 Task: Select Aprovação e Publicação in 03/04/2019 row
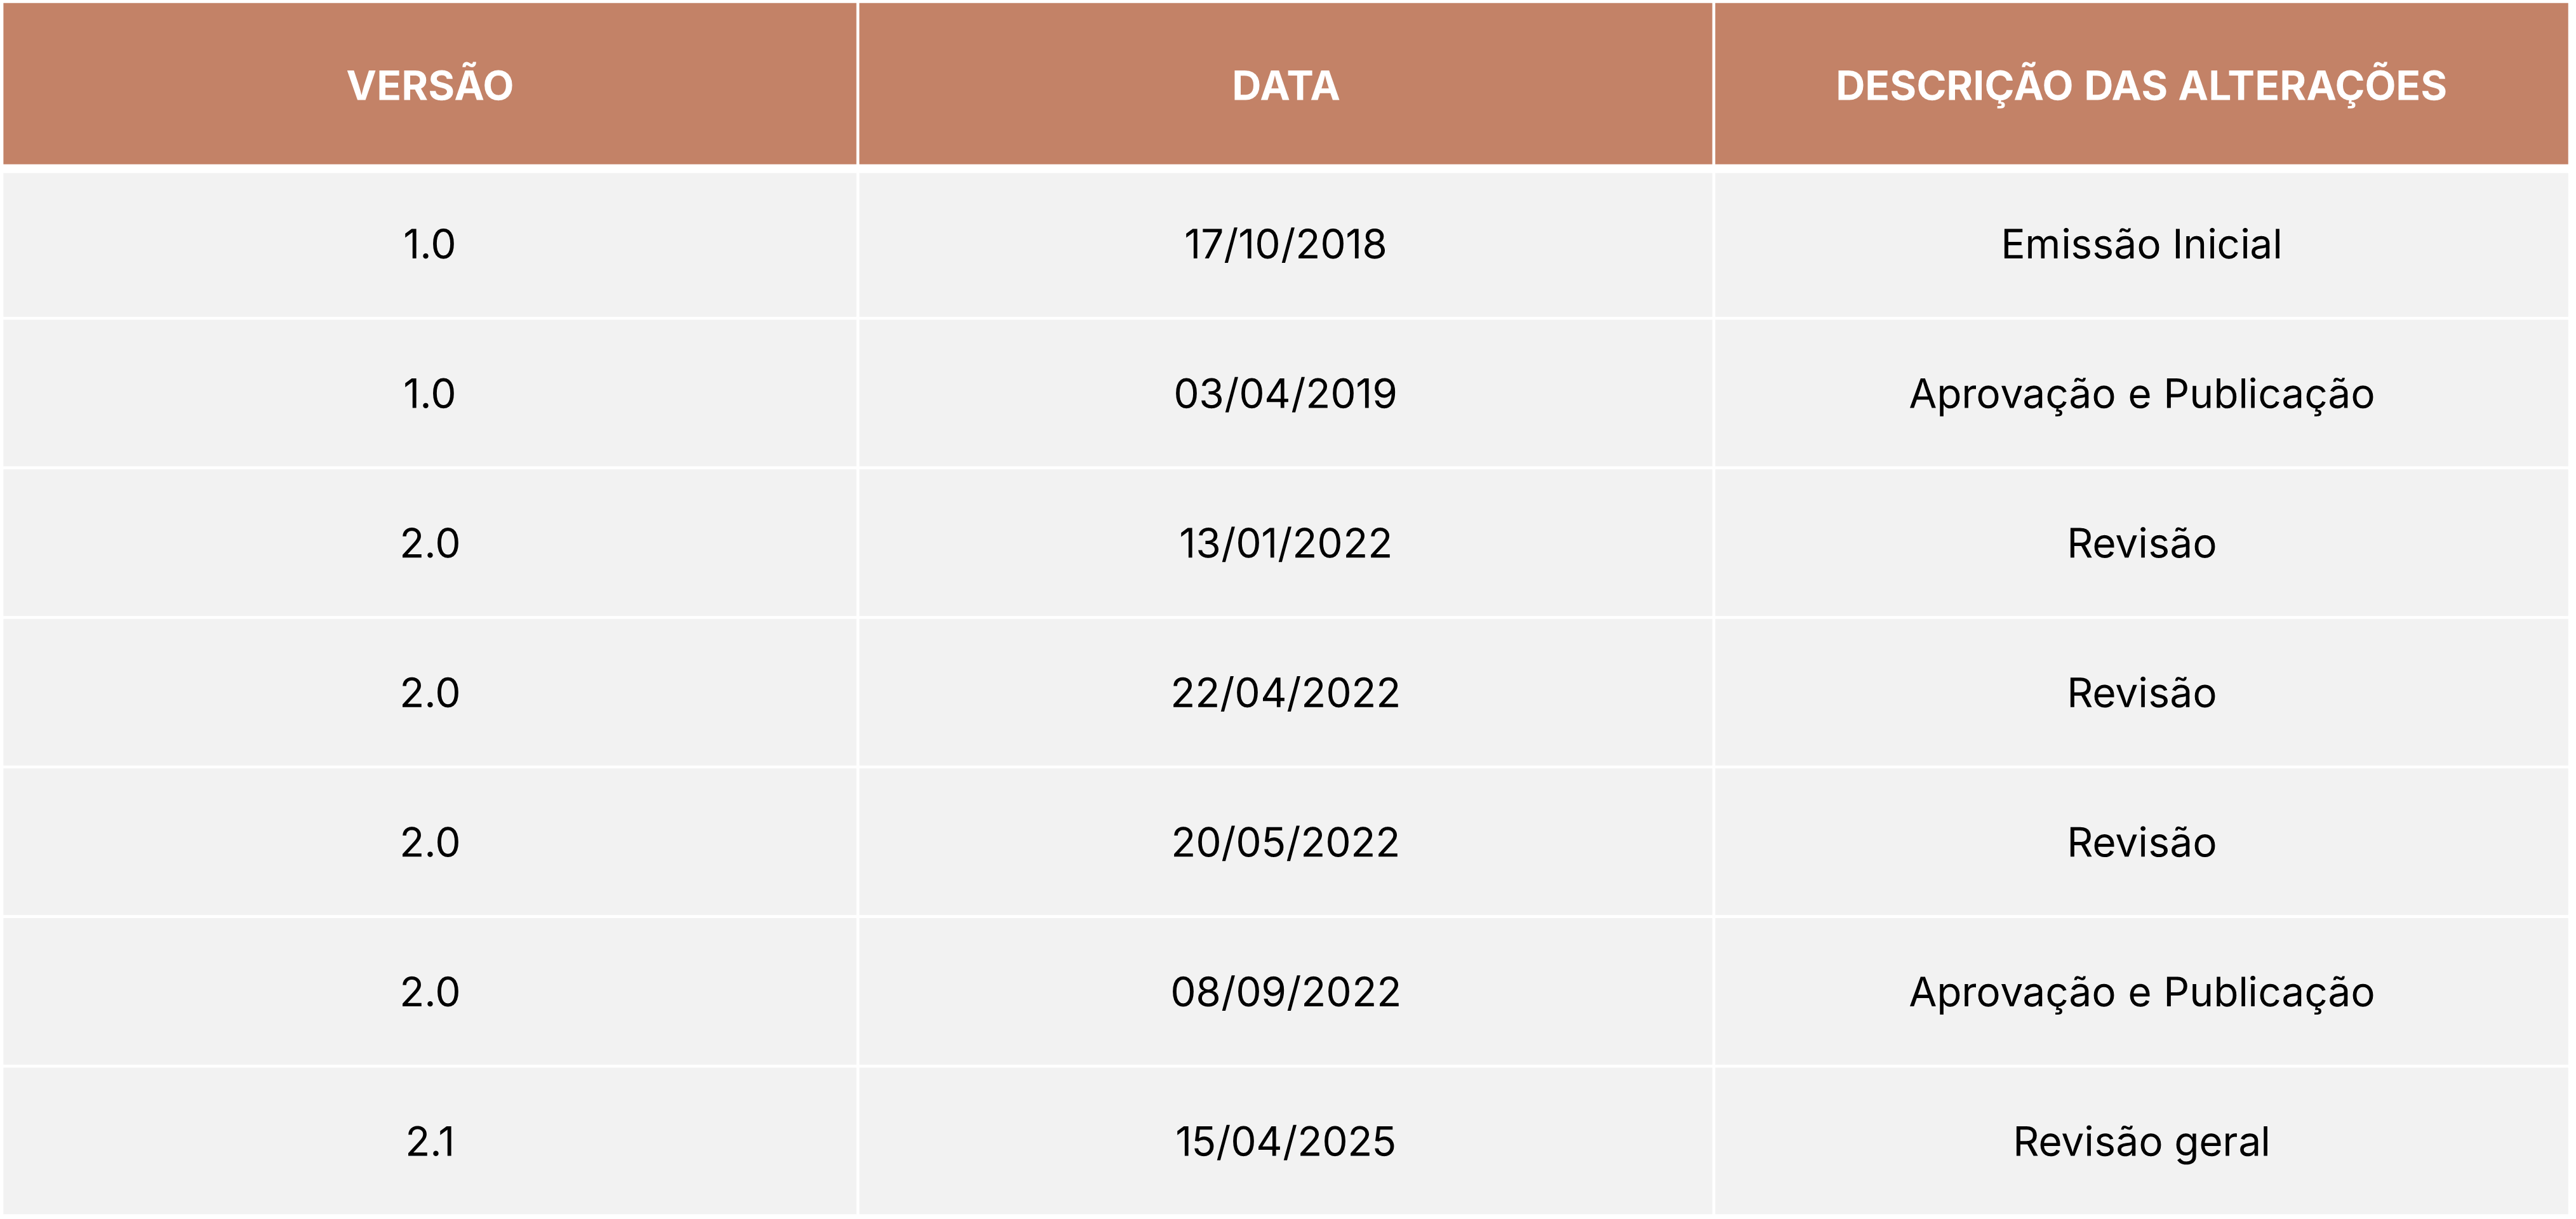tap(2141, 394)
